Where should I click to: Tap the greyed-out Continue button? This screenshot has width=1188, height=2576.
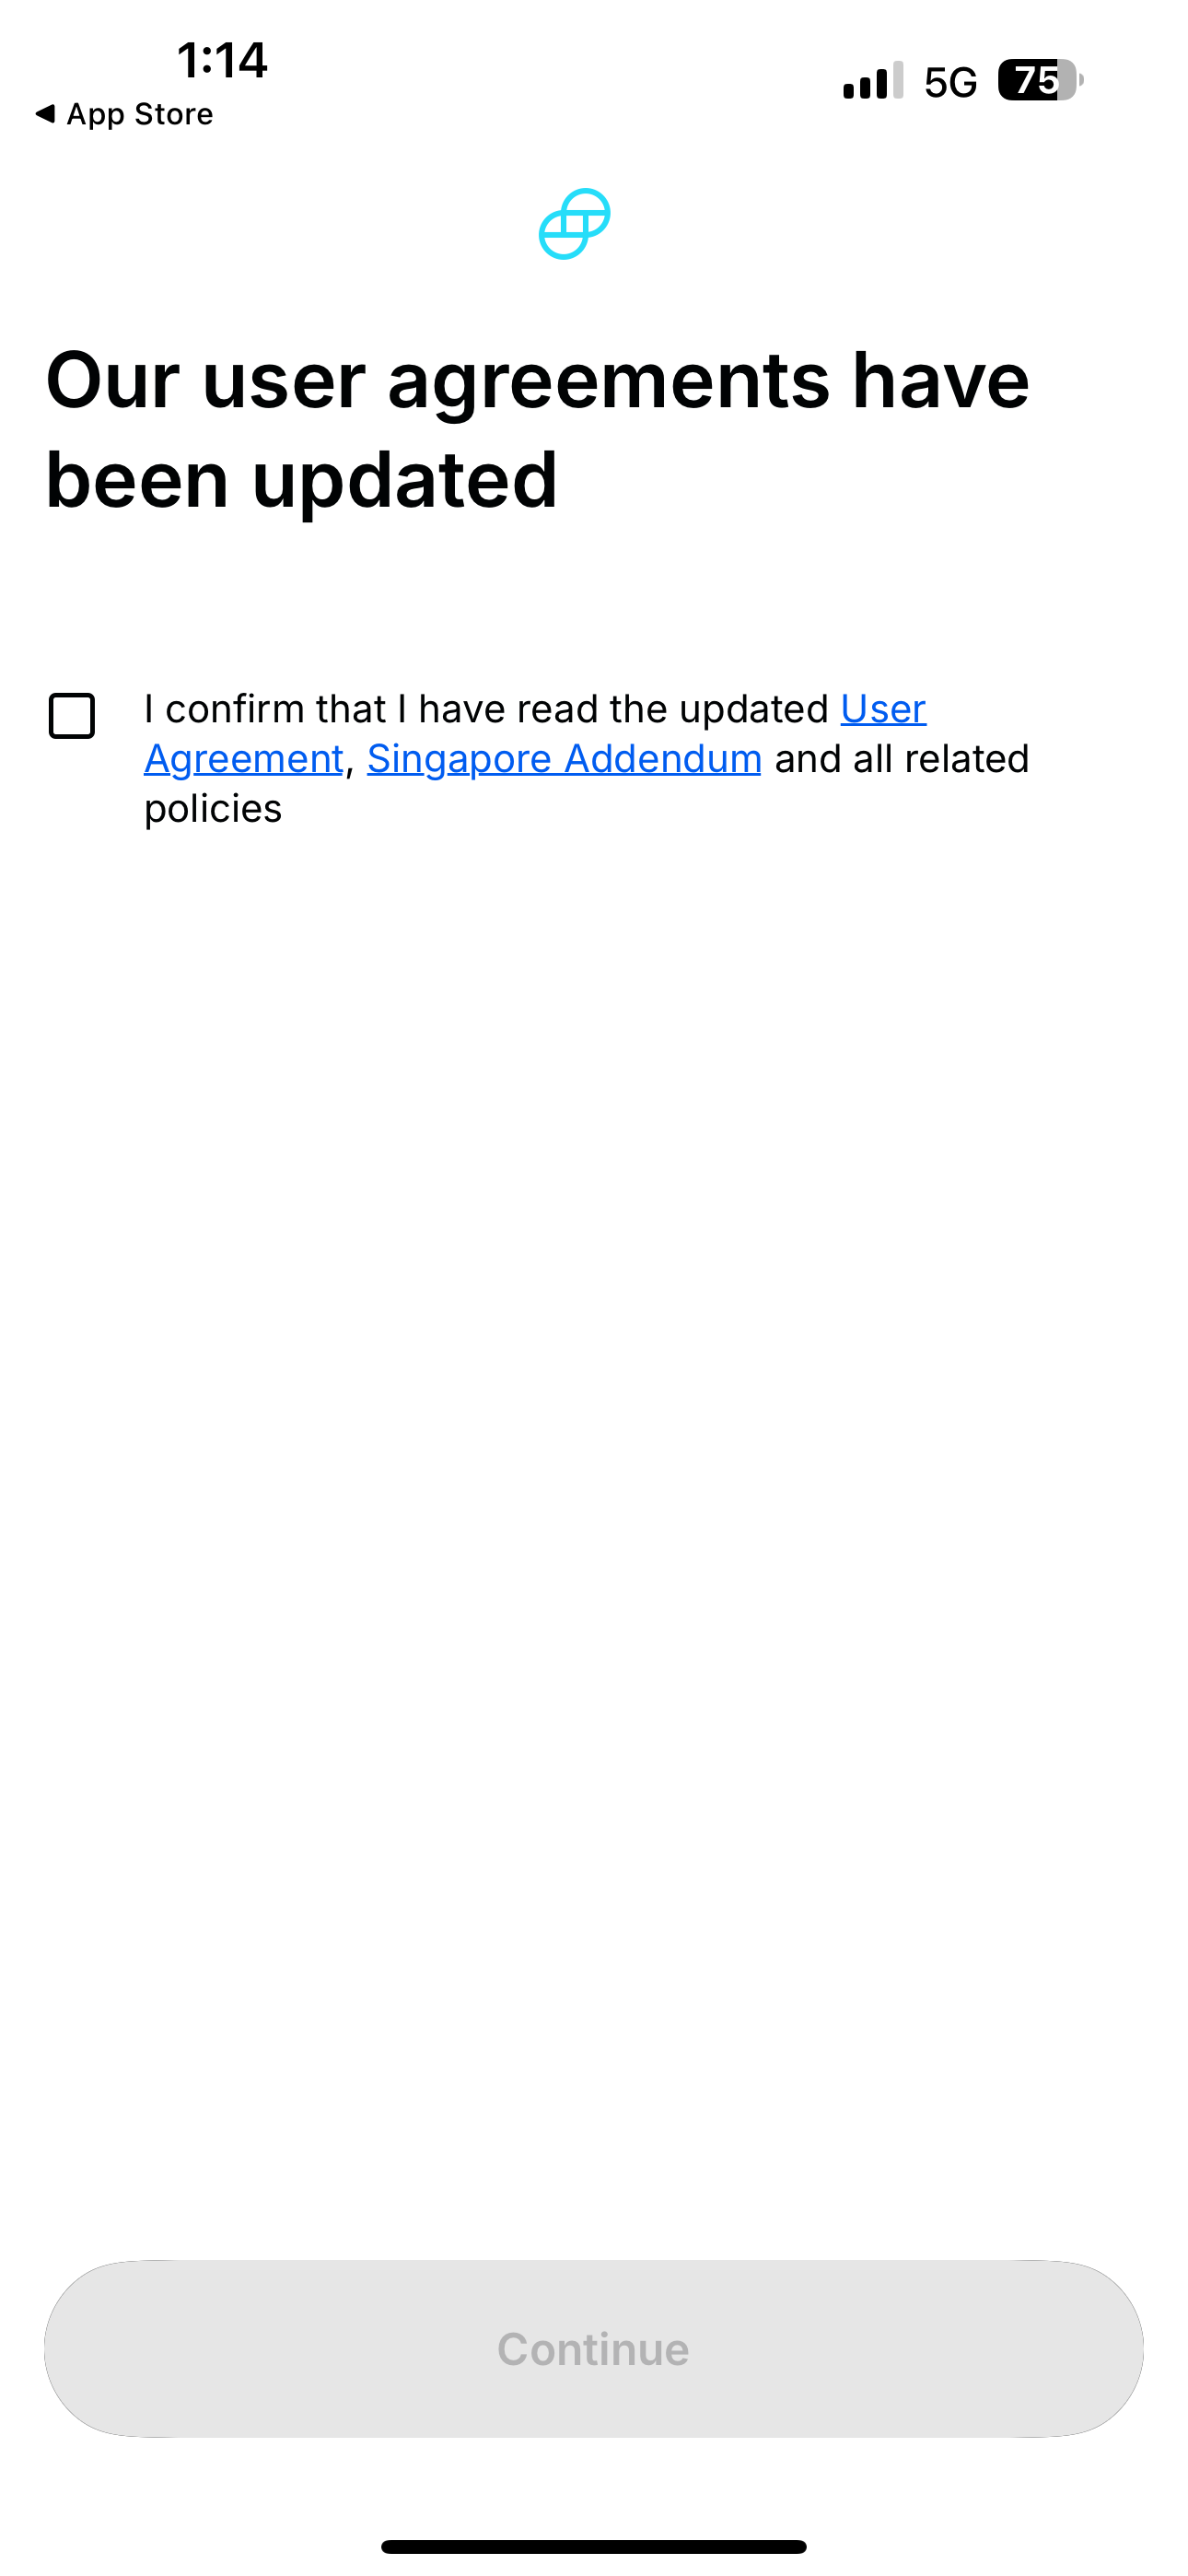[x=594, y=2348]
